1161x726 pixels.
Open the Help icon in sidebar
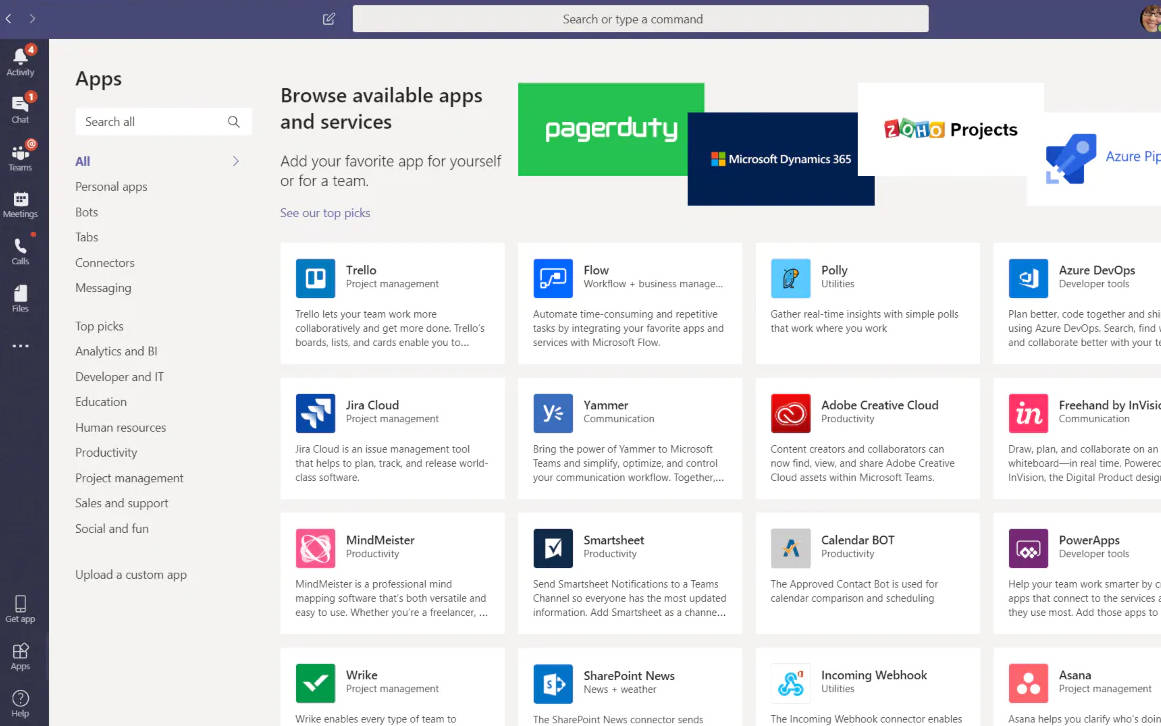coord(20,703)
